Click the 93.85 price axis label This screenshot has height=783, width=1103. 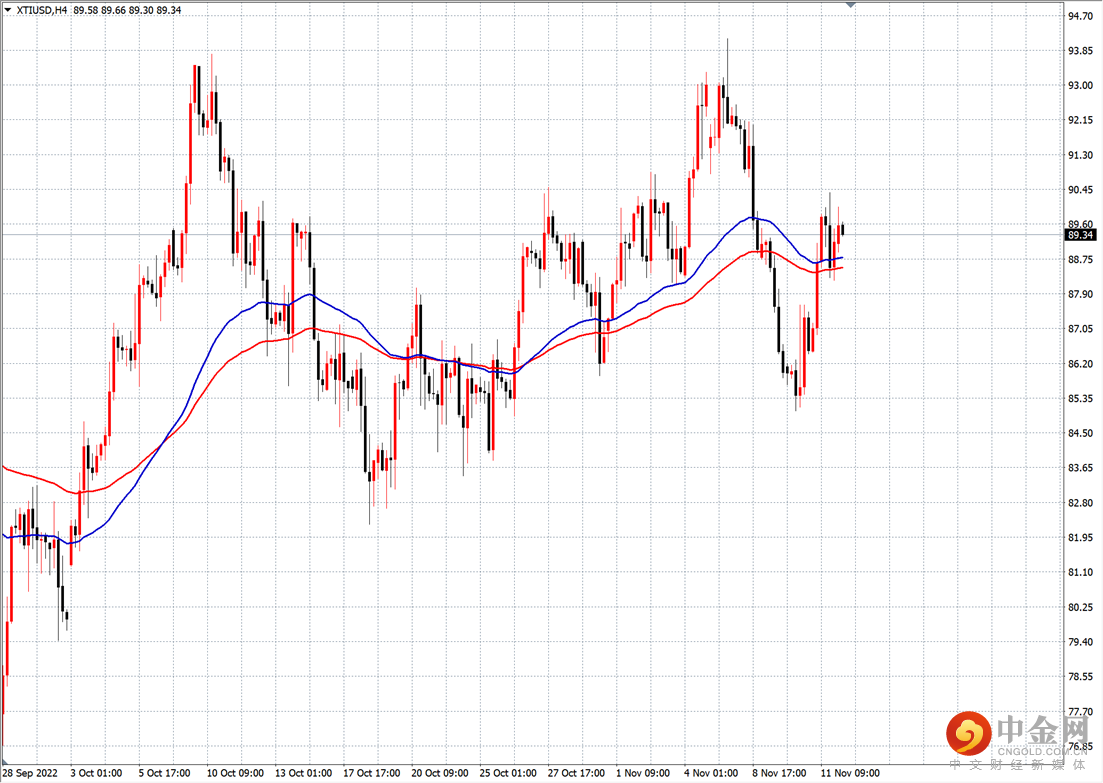point(1080,51)
